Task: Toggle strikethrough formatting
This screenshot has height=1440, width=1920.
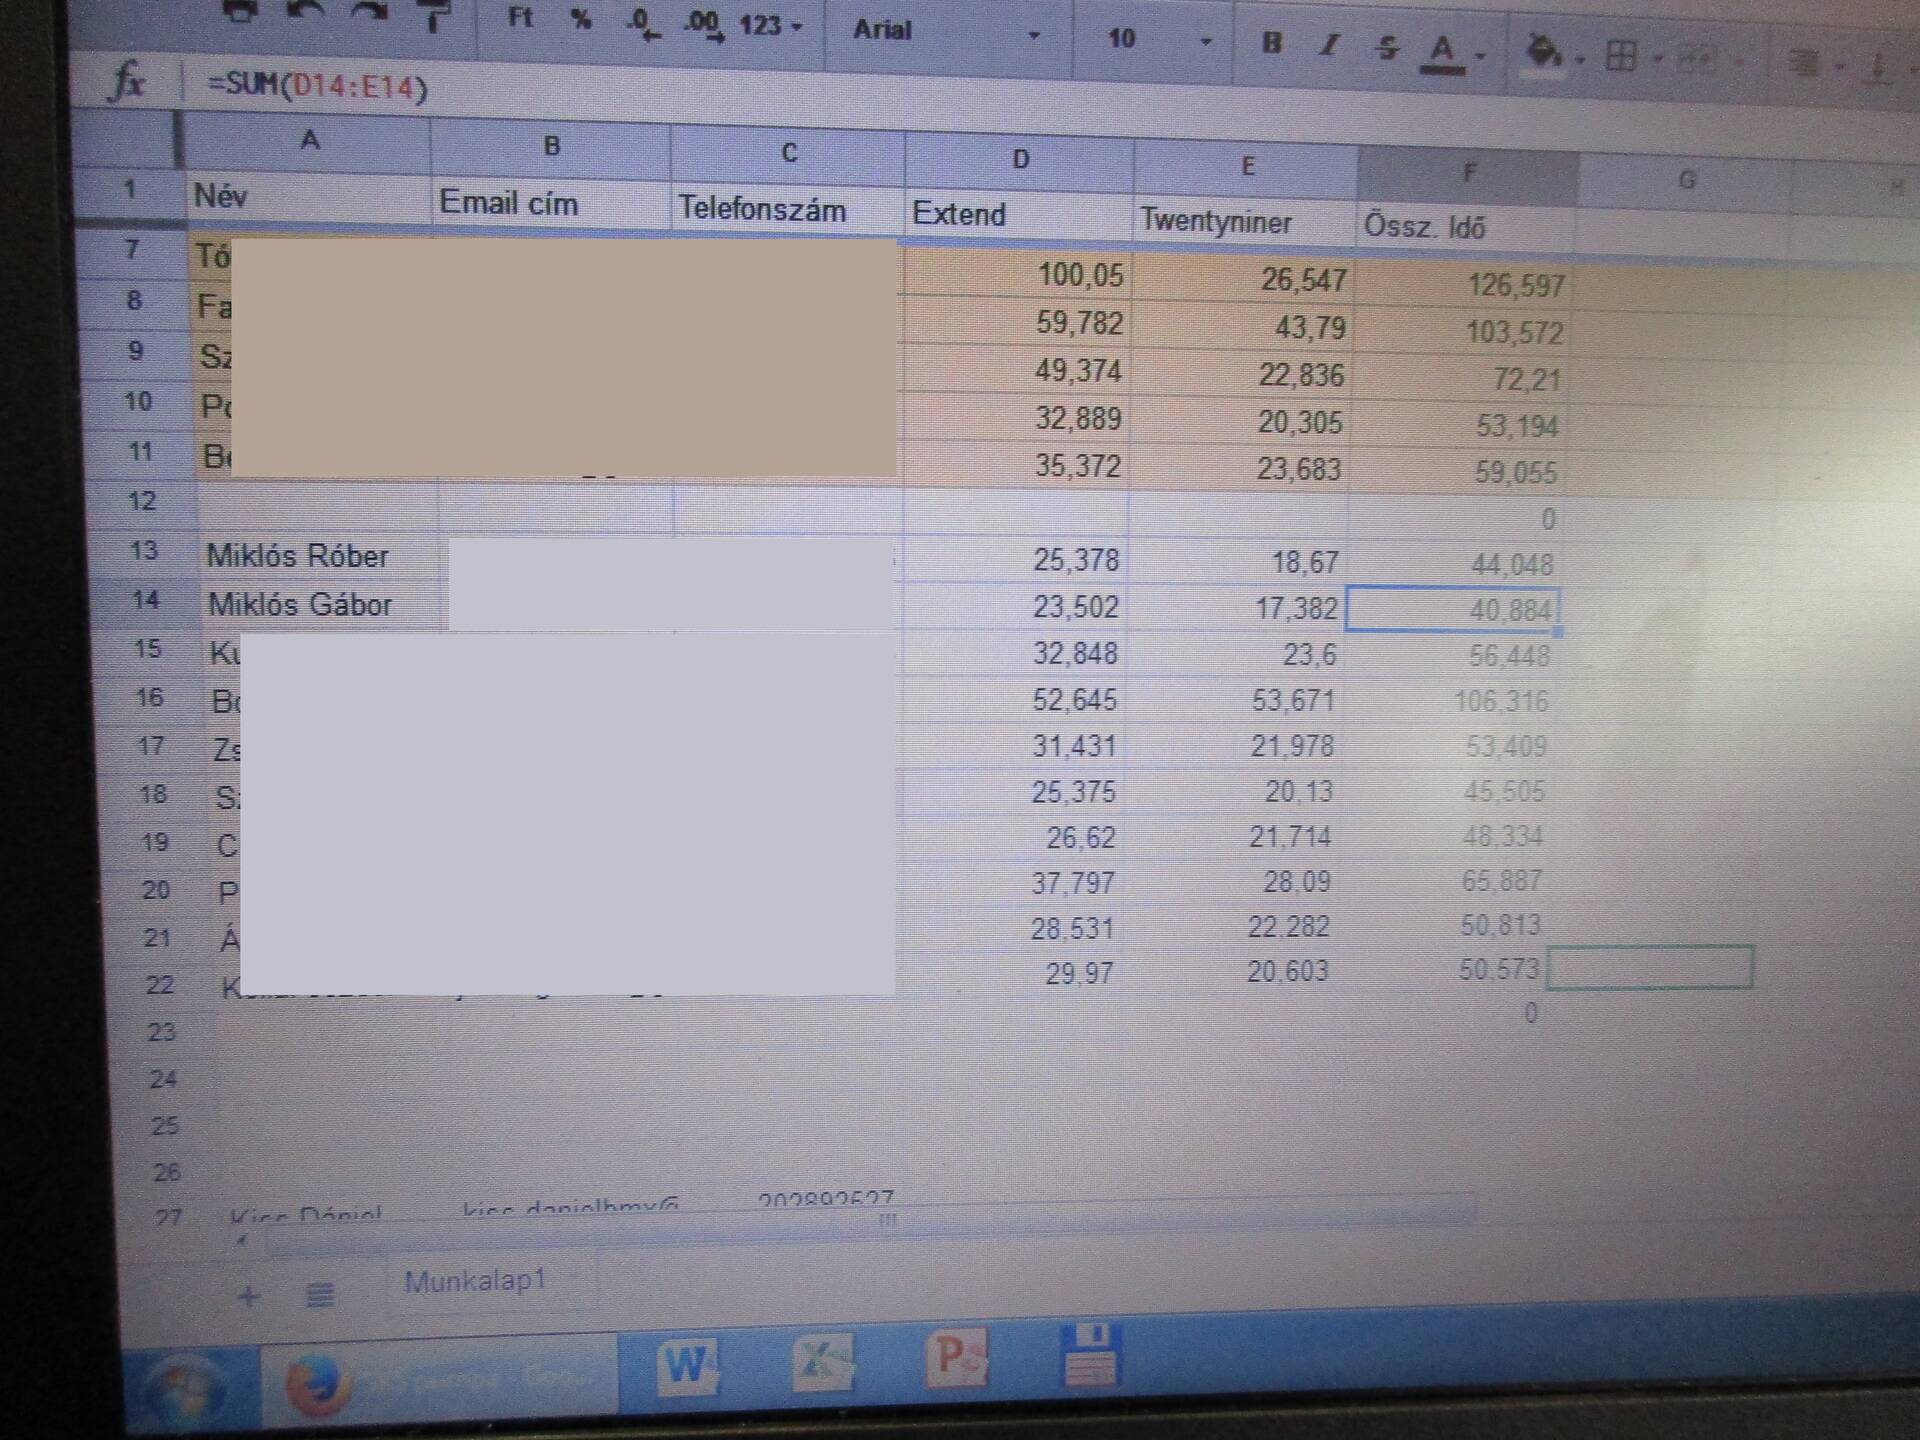Action: (x=1386, y=47)
